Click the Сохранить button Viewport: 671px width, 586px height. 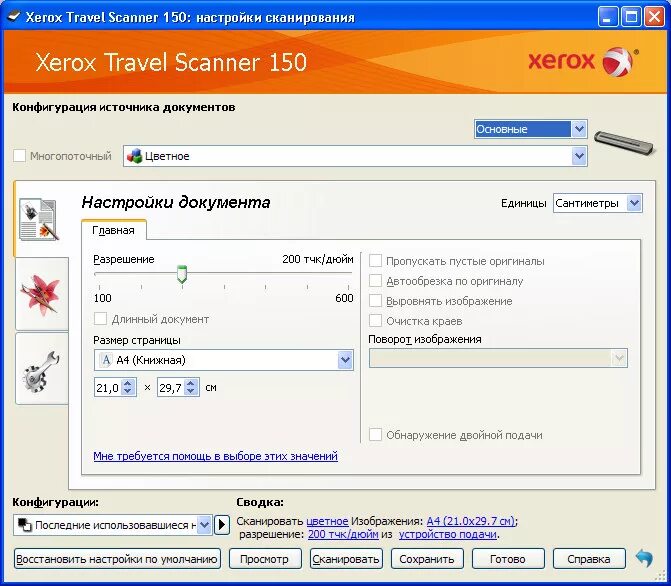coord(427,559)
